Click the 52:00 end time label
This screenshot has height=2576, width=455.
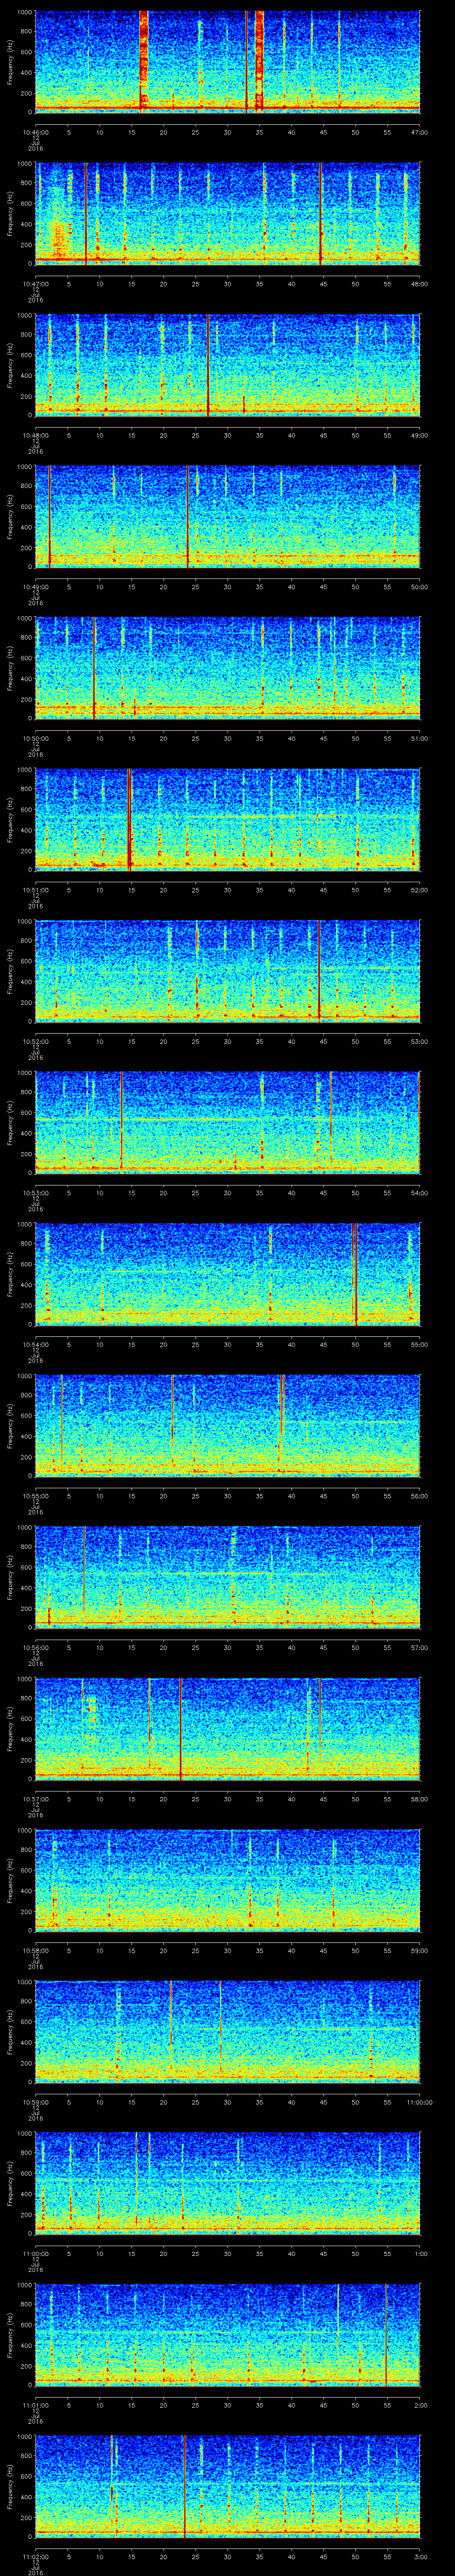[420, 890]
